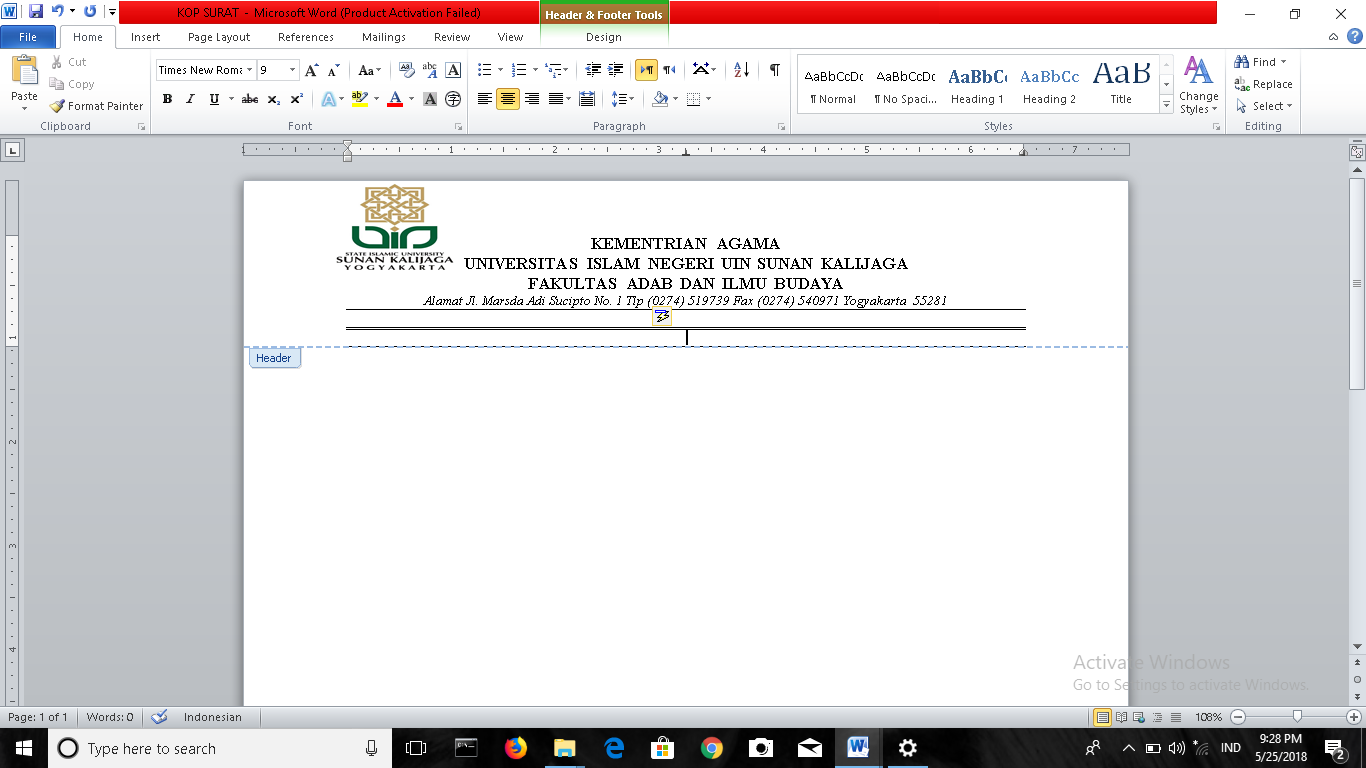Screen dimensions: 1366x768
Task: Apply bold formatting
Action: pyautogui.click(x=167, y=99)
